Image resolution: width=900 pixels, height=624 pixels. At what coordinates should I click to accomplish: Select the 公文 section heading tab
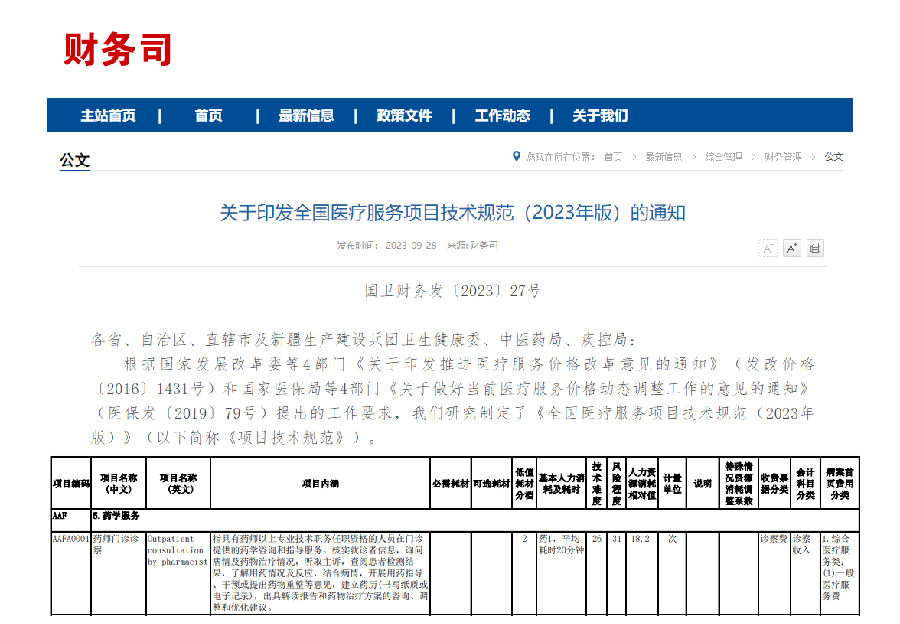point(75,159)
